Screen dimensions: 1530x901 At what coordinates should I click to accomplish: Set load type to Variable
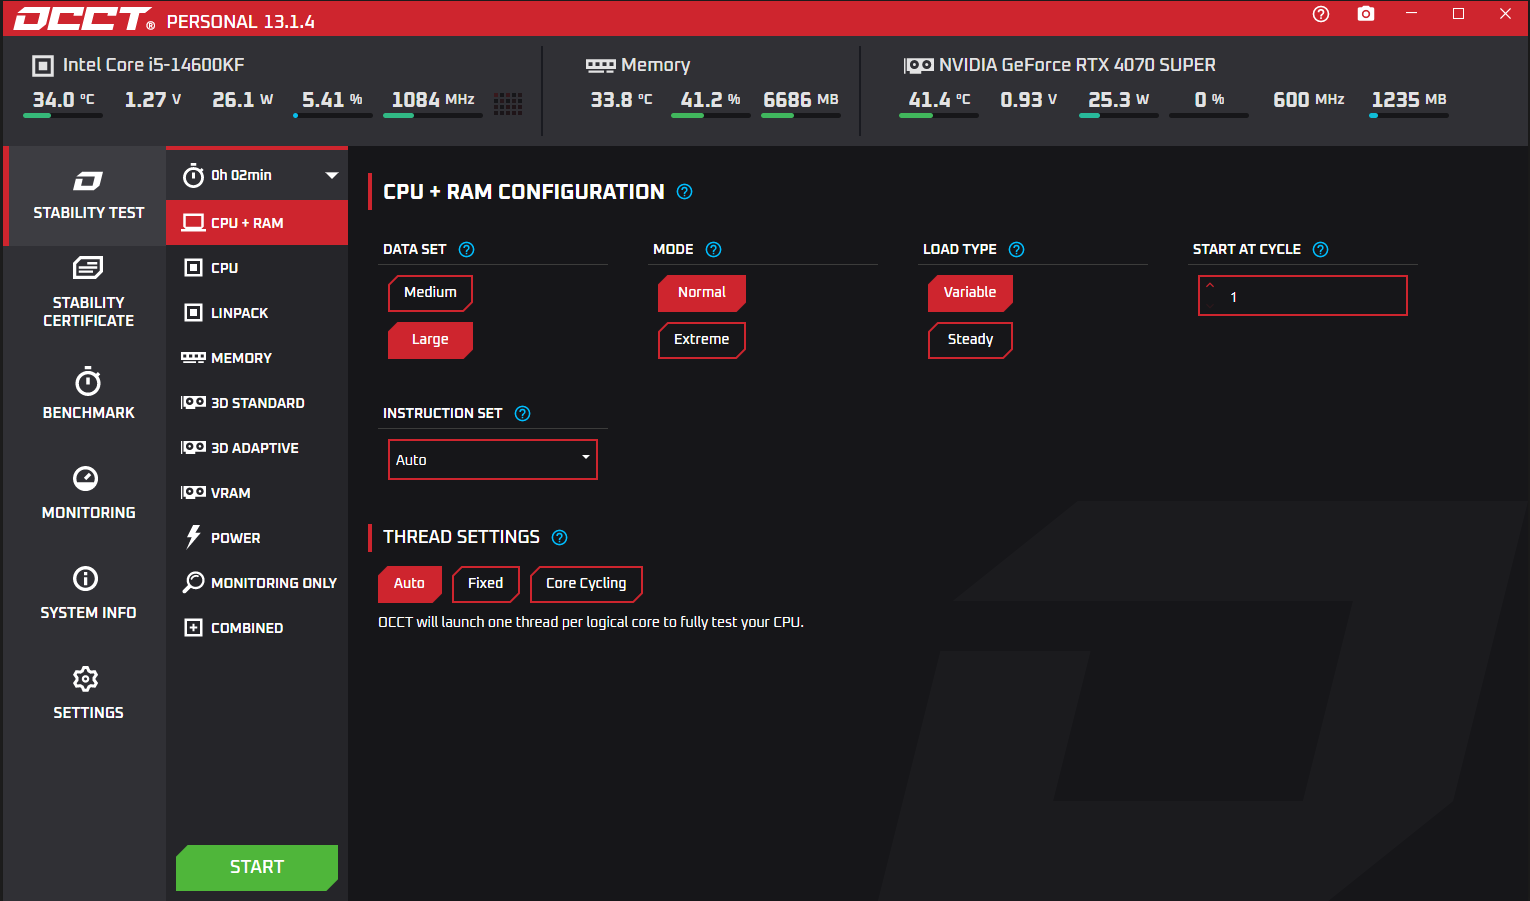(x=970, y=293)
